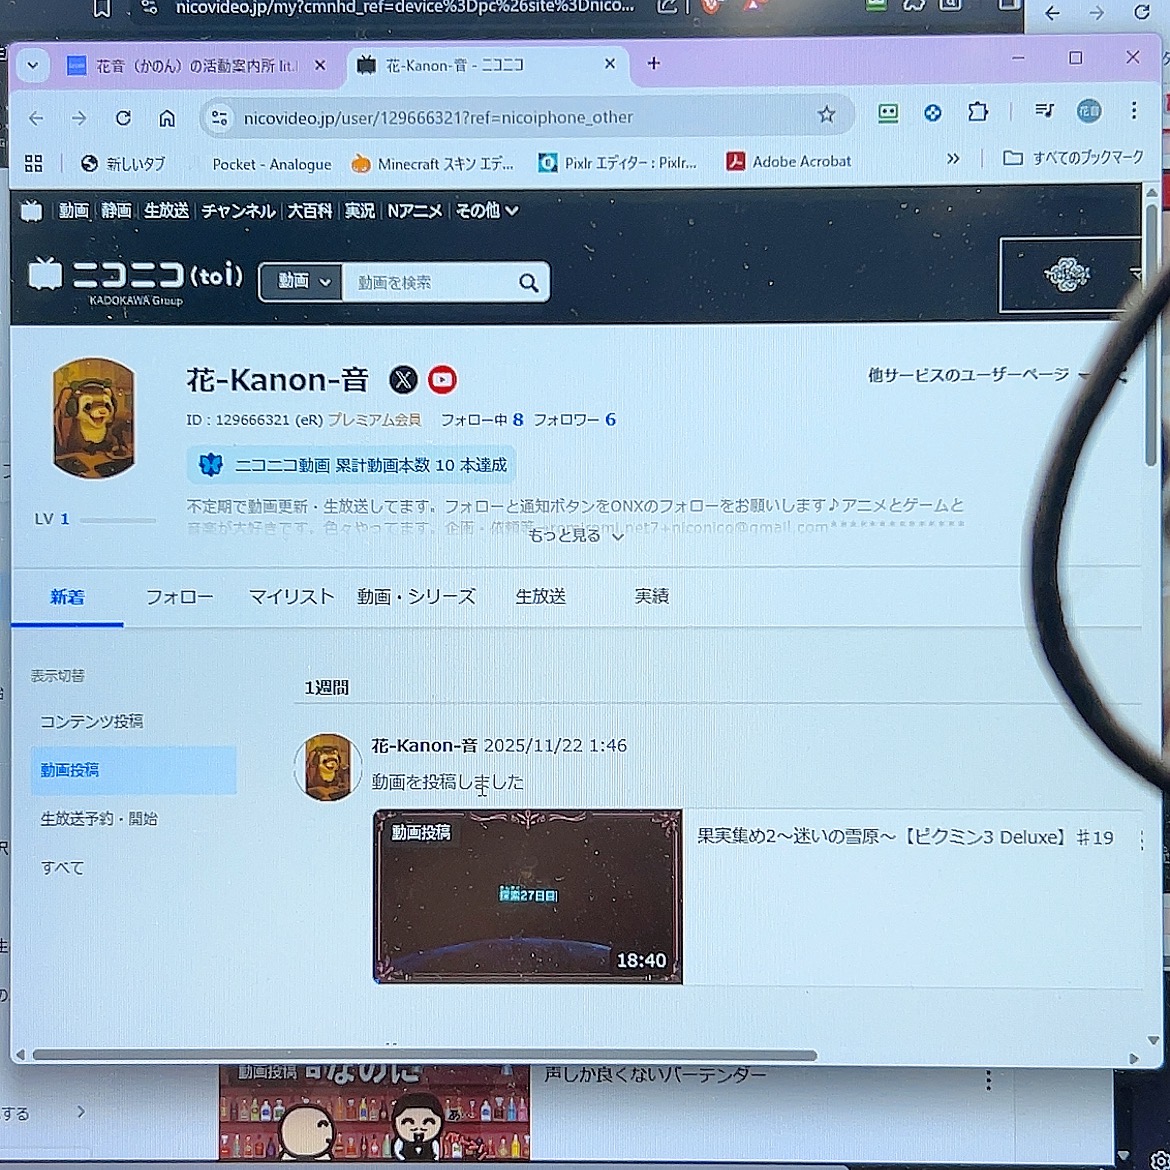Click the horizontal scrollbar at page bottom
The height and width of the screenshot is (1170, 1170).
[424, 1055]
